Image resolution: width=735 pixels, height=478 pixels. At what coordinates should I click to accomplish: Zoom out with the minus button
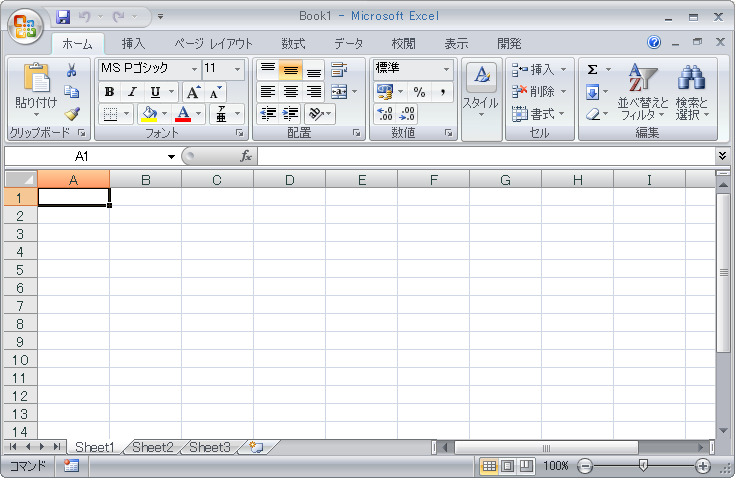(x=585, y=466)
